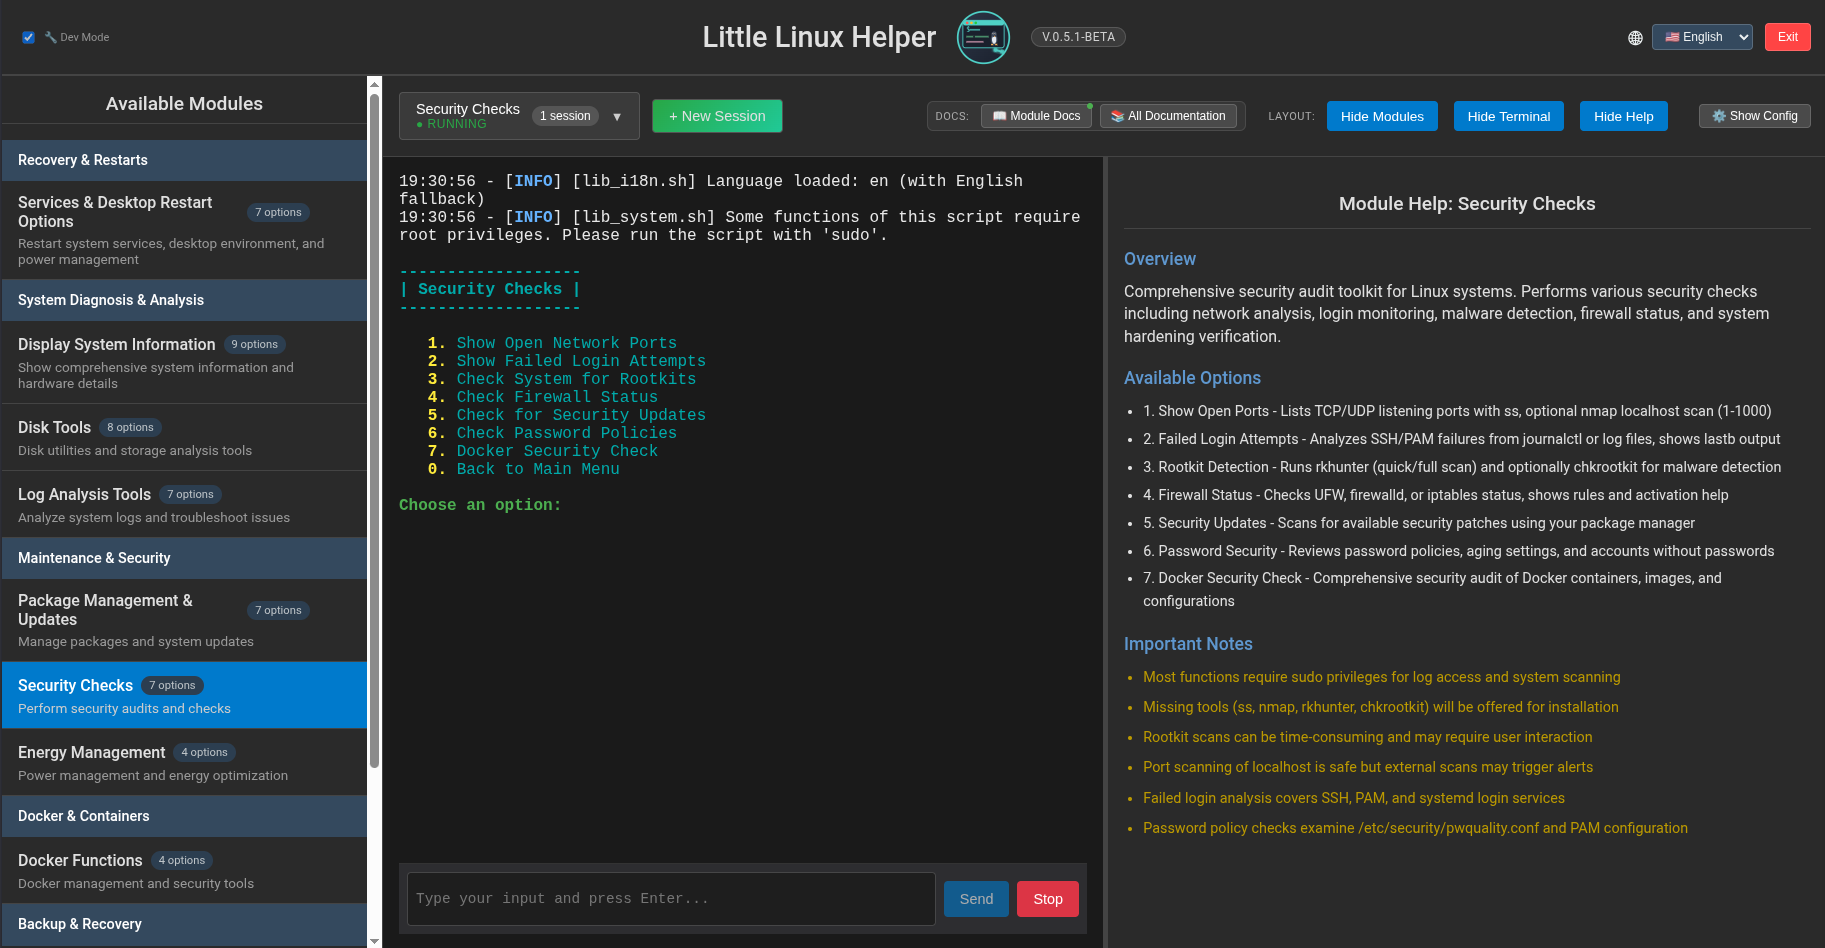Hide the Terminal panel
The image size is (1825, 948).
click(1508, 116)
